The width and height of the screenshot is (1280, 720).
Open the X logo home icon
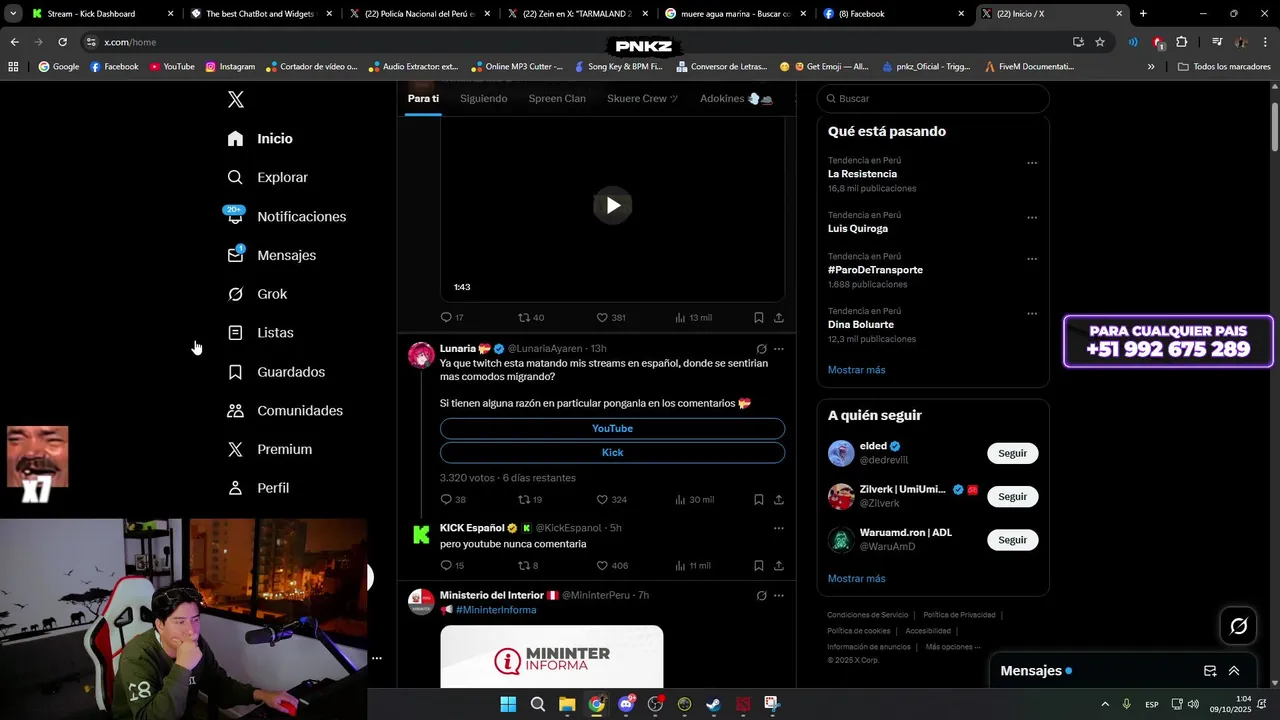tap(235, 99)
